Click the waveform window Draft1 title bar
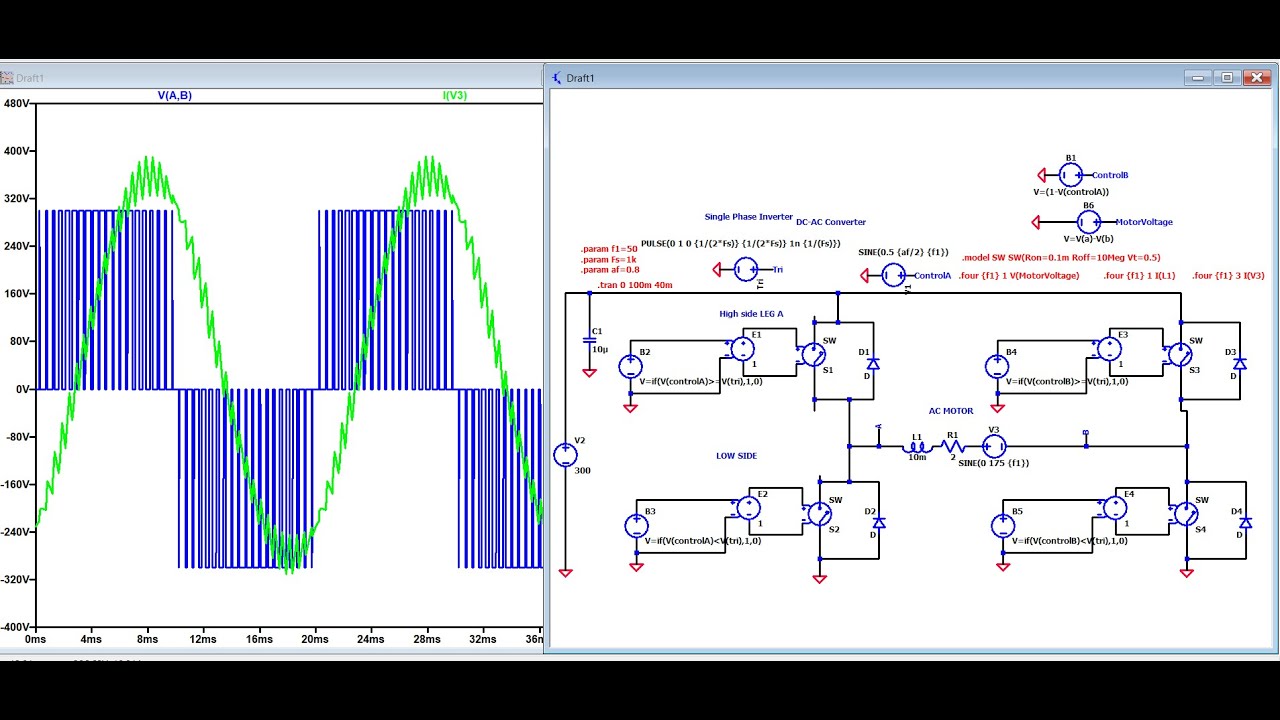This screenshot has height=720, width=1280. pos(271,77)
